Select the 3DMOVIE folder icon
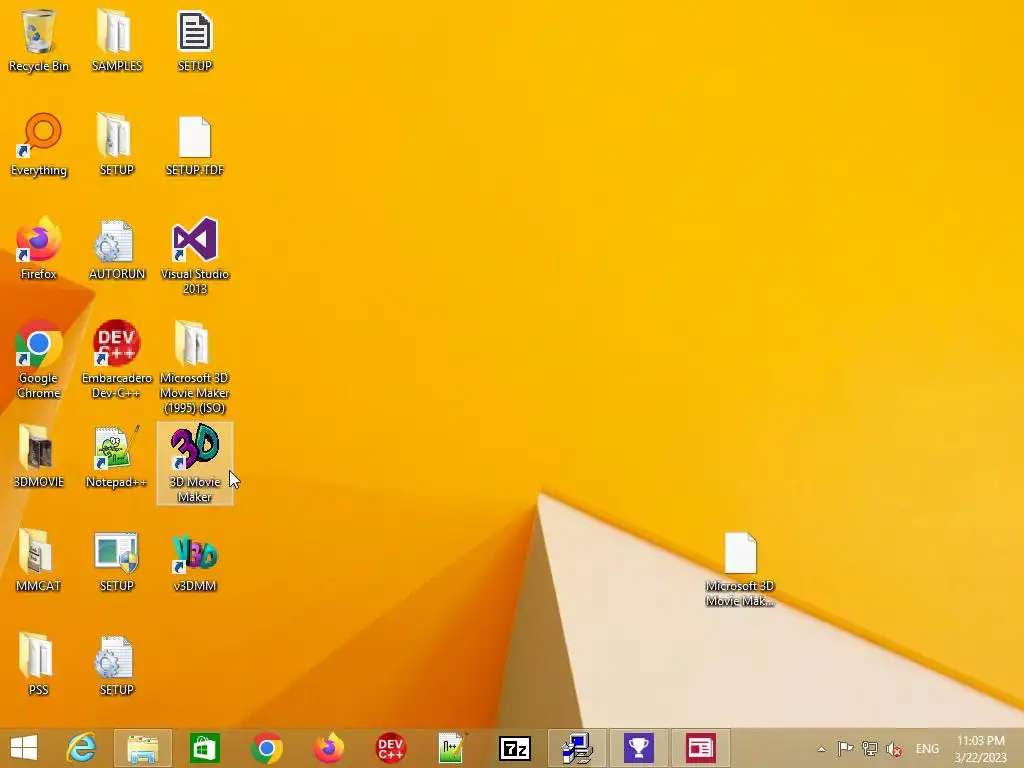This screenshot has width=1024, height=768. coord(39,456)
